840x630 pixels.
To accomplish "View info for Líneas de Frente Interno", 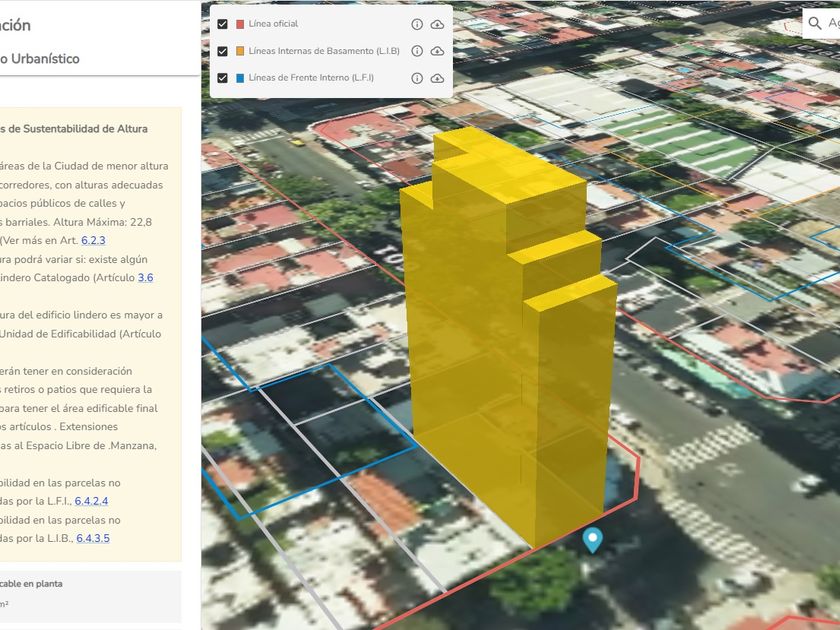I will (417, 78).
